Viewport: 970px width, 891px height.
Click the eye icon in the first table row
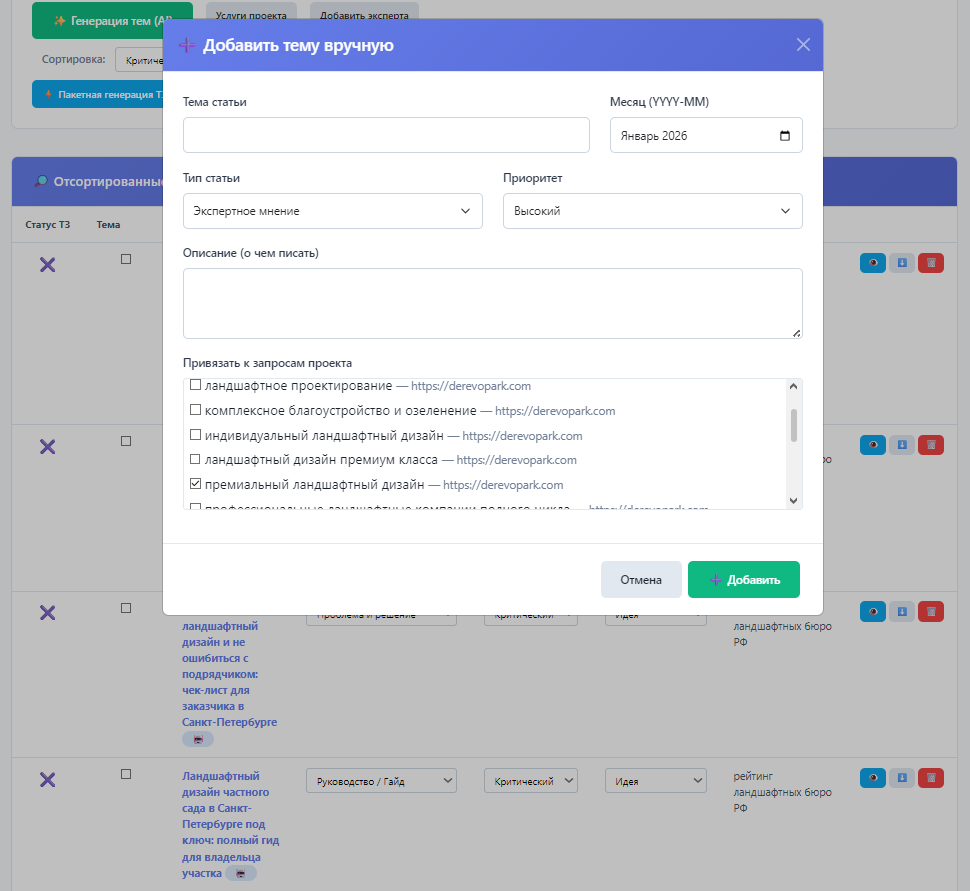(x=873, y=263)
